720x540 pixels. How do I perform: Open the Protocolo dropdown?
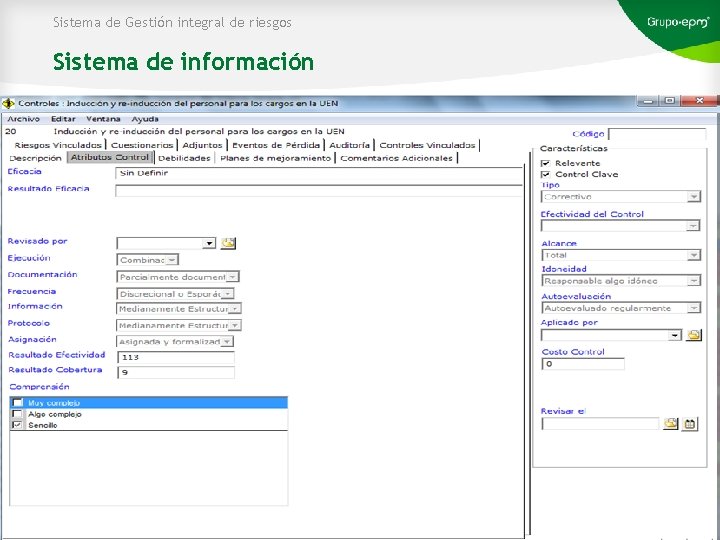[235, 325]
